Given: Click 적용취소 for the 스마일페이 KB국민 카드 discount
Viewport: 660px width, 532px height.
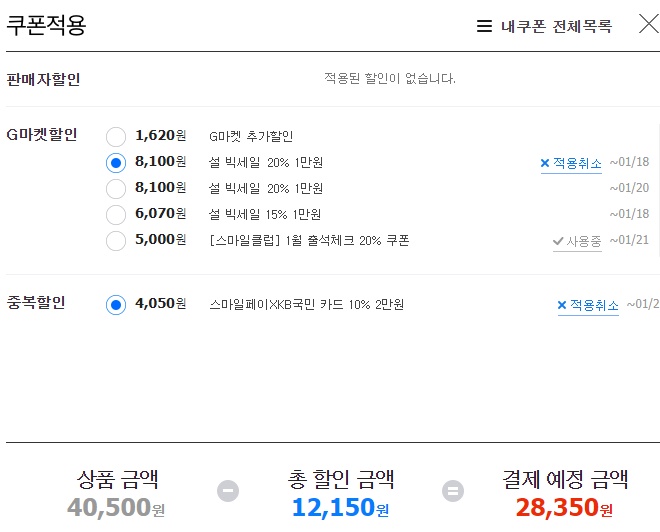Looking at the screenshot, I should tap(588, 305).
